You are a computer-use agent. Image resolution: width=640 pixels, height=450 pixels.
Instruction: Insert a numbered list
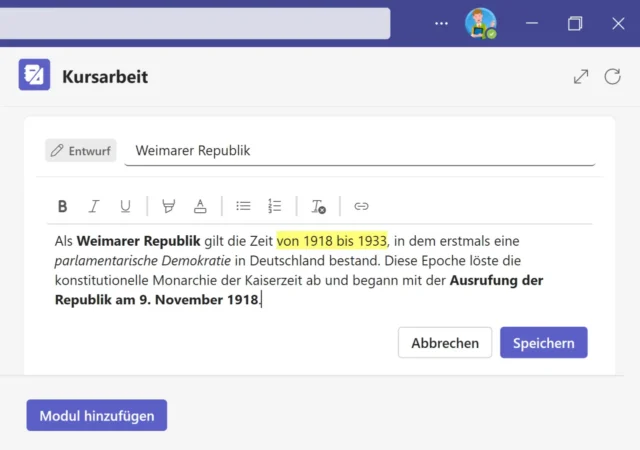coord(275,206)
